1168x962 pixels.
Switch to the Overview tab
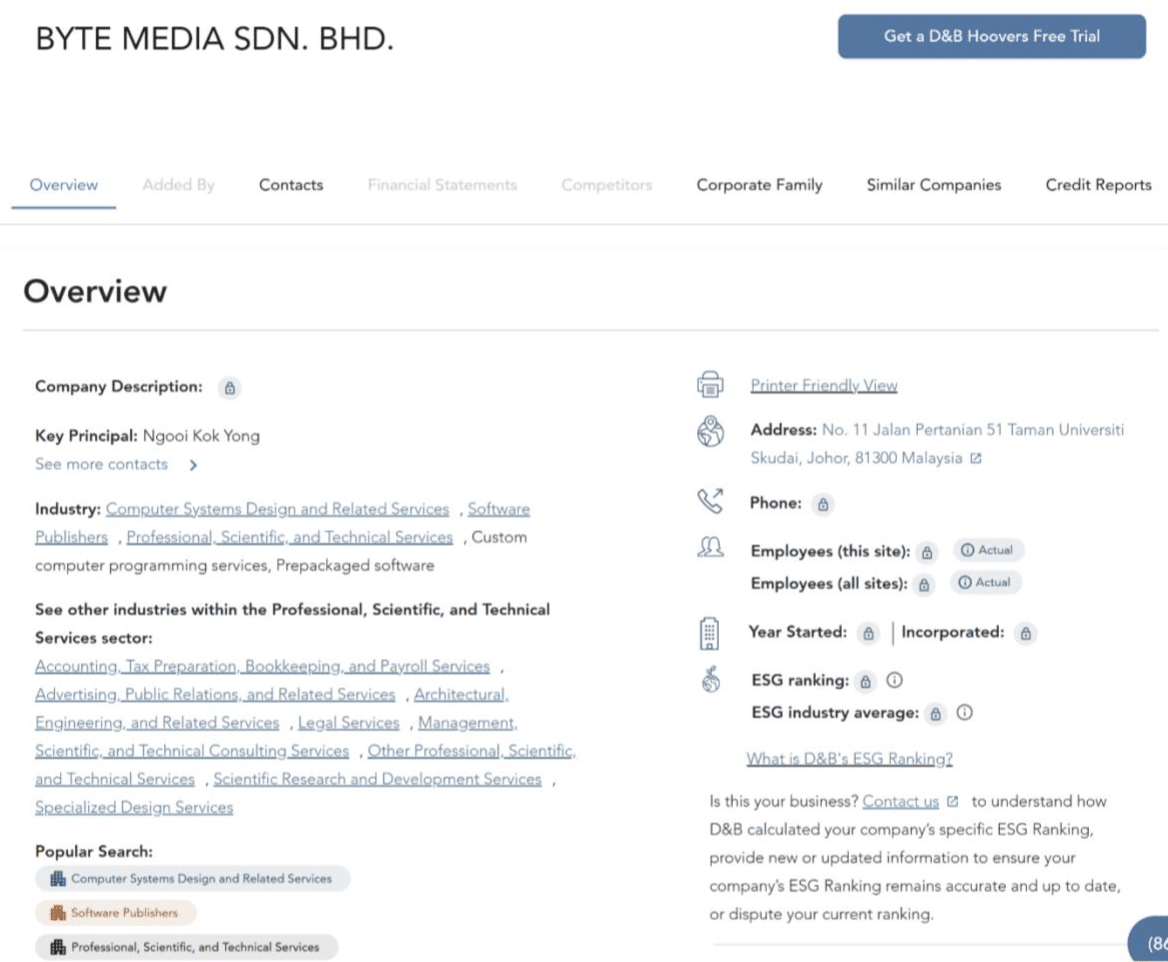63,185
